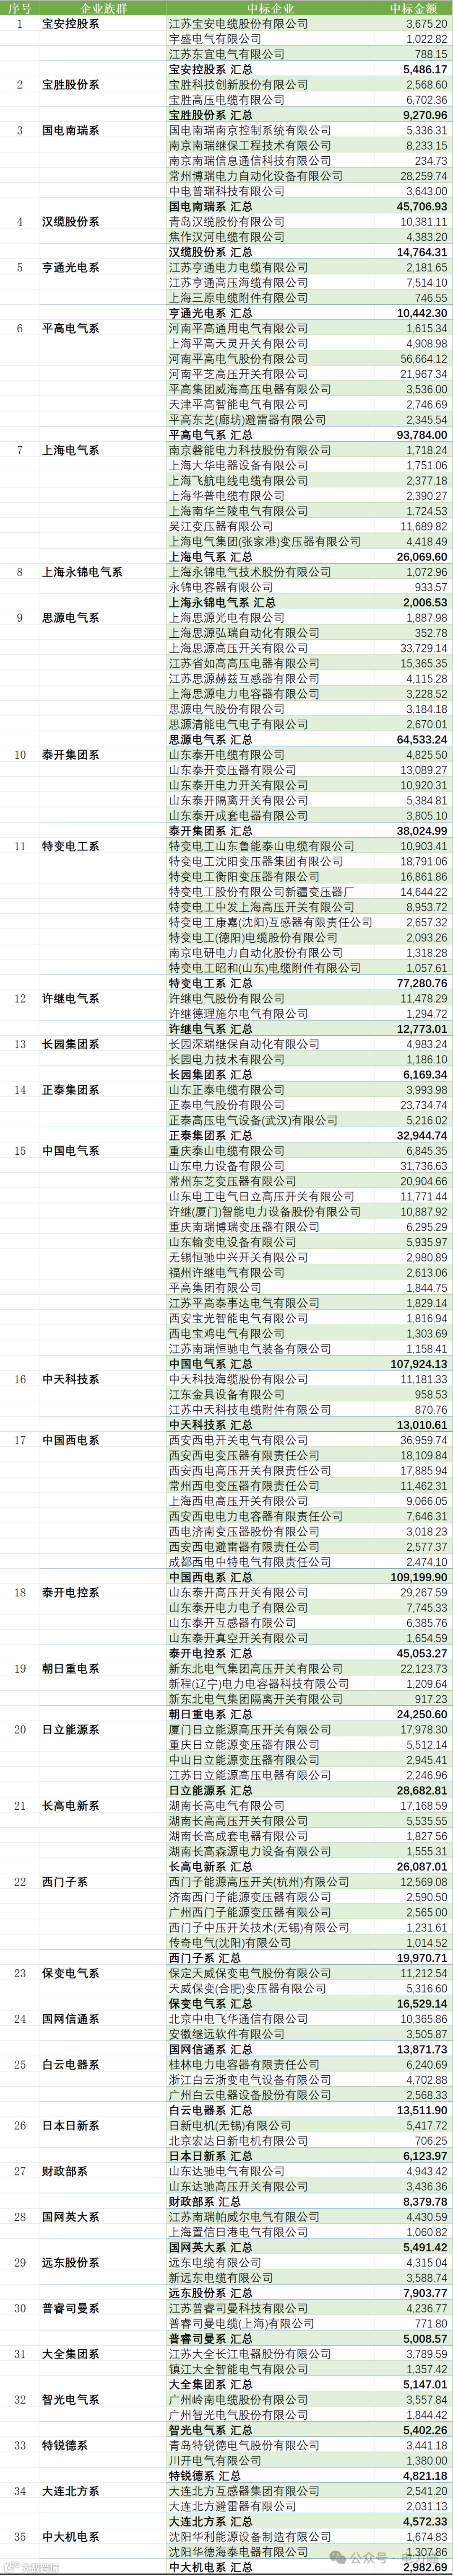Select 桂林电力电容器有限责任公司 cell
The height and width of the screenshot is (2576, 453).
[x=245, y=2065]
